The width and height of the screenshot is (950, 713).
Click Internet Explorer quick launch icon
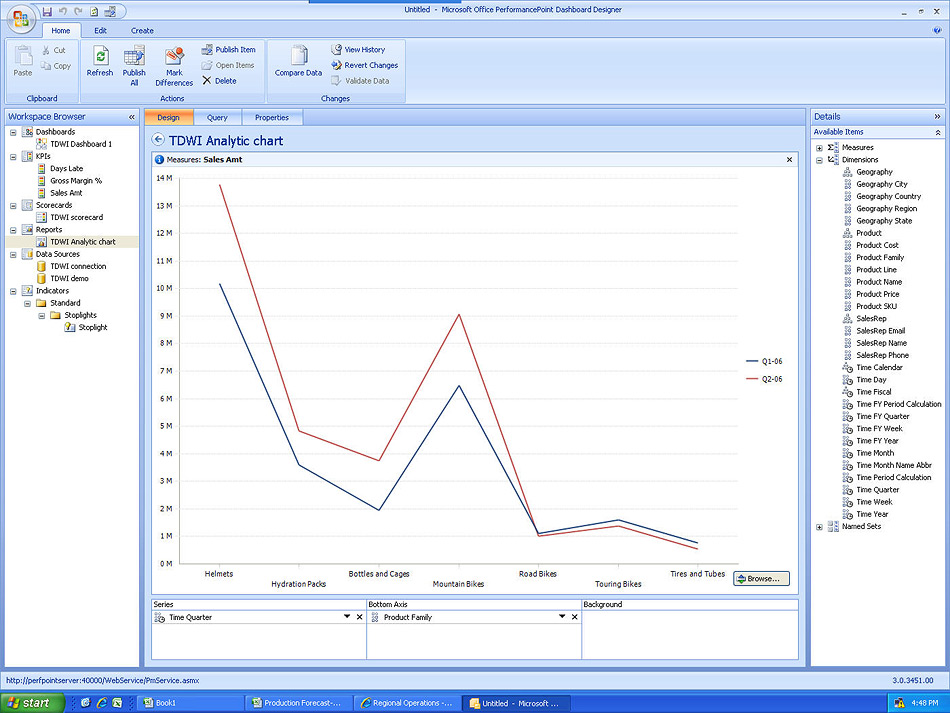coord(101,703)
